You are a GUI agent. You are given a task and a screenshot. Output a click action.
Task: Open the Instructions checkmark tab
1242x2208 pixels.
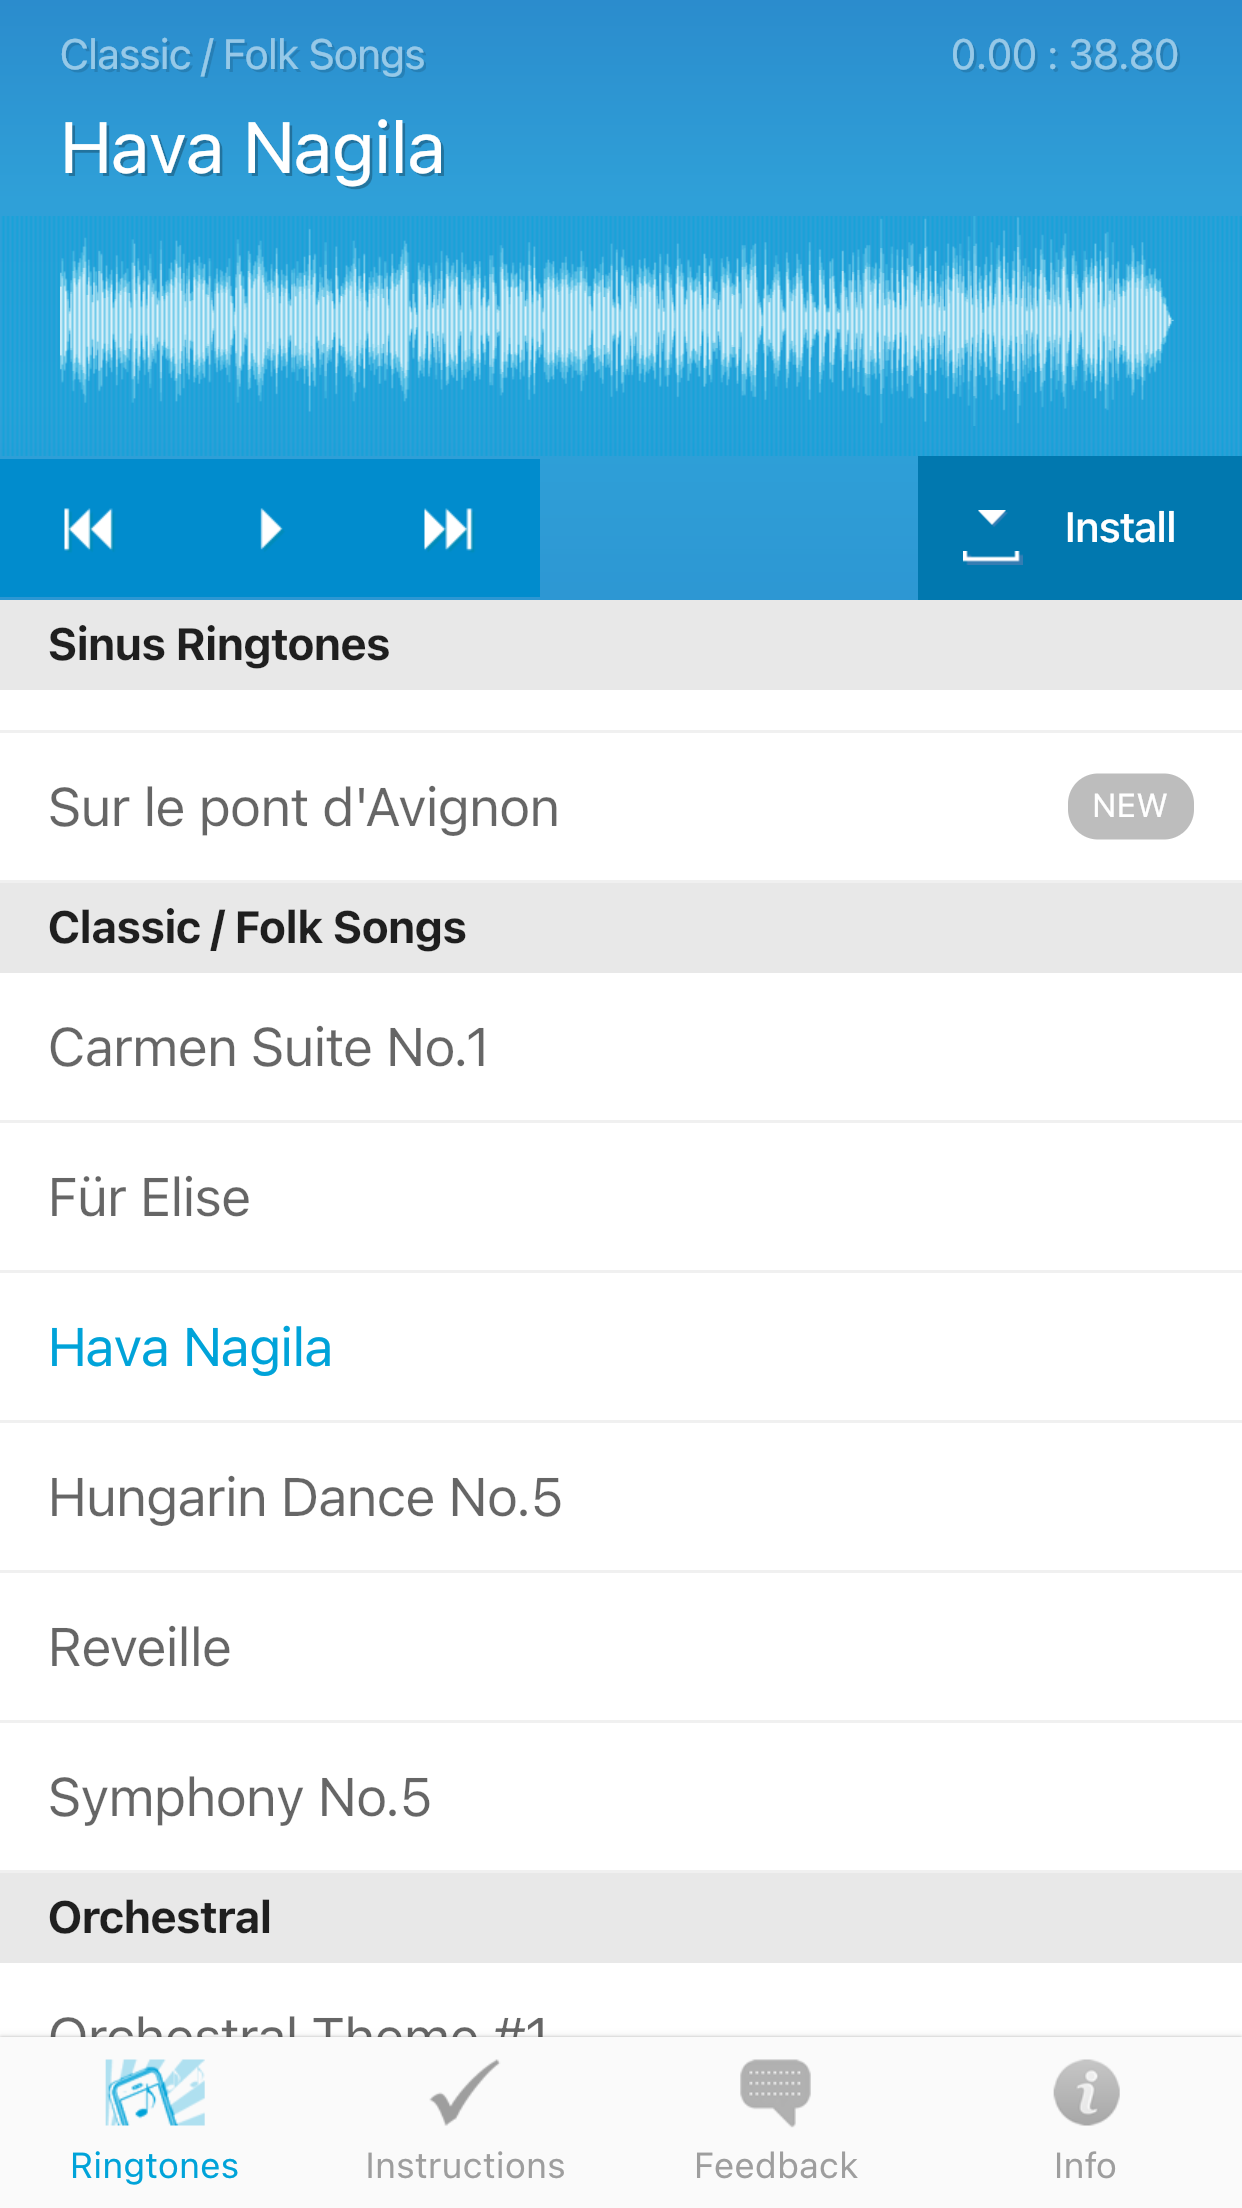(x=464, y=2093)
